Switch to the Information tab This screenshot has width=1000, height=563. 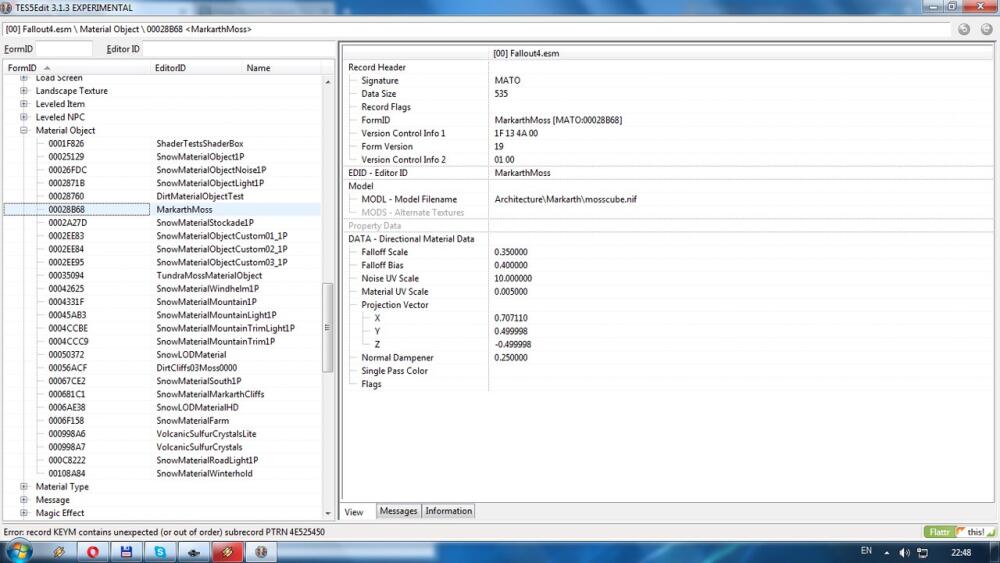click(x=448, y=511)
